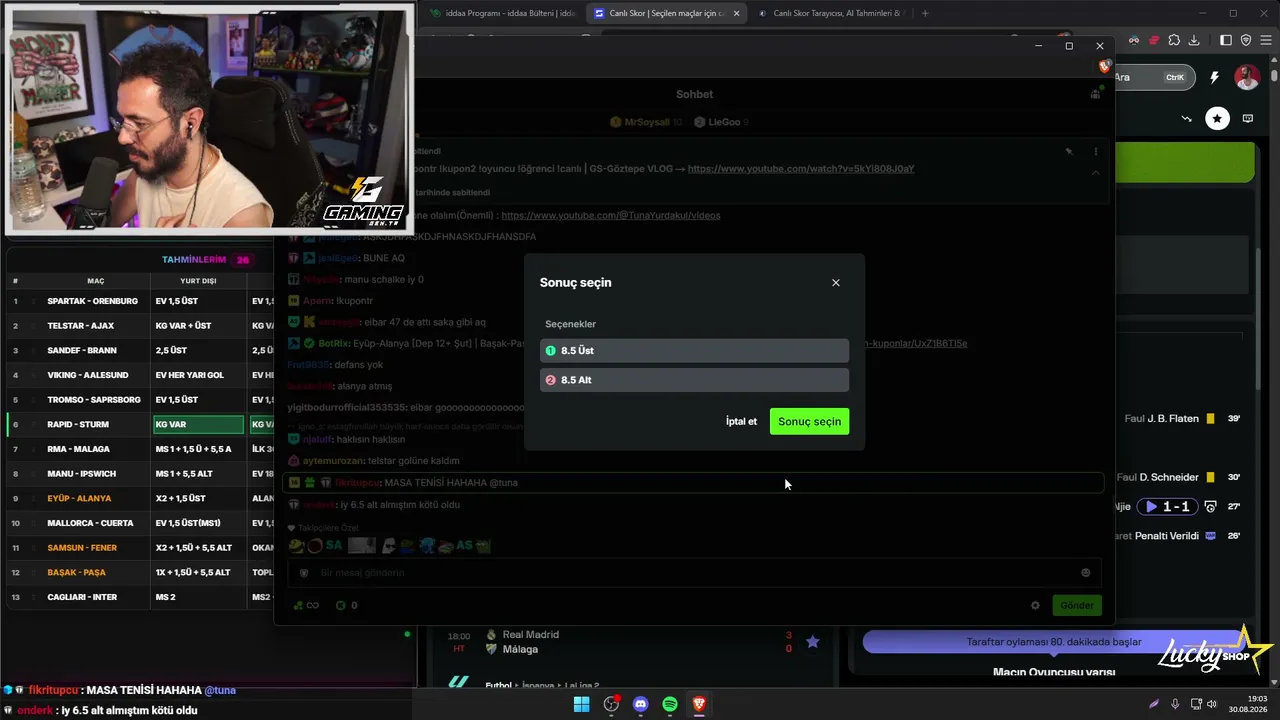This screenshot has height=720, width=1280.
Task: Unpin the pinned chat message
Action: tap(1069, 152)
